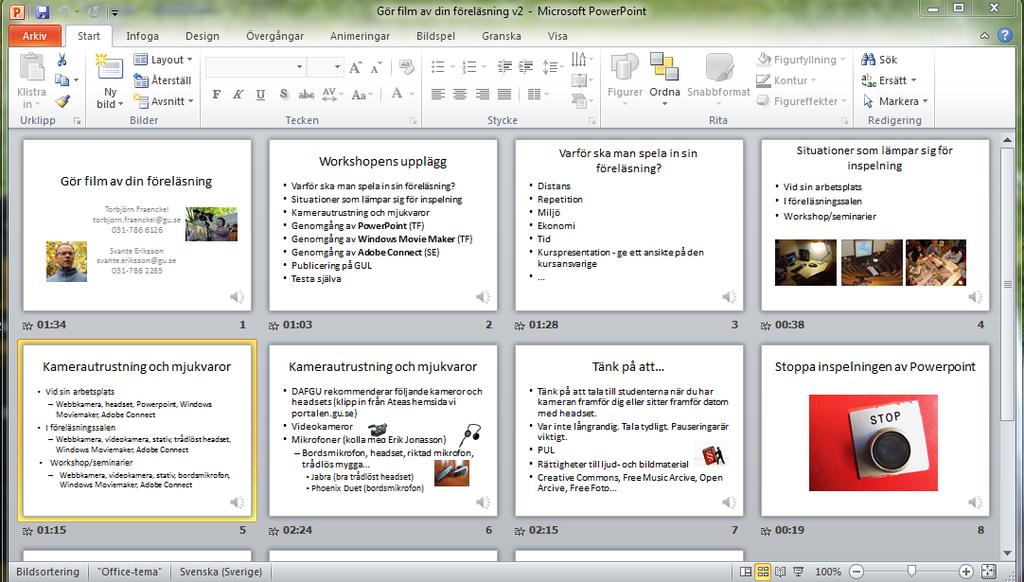
Task: Start slideshow icon in status bar
Action: pyautogui.click(x=797, y=572)
